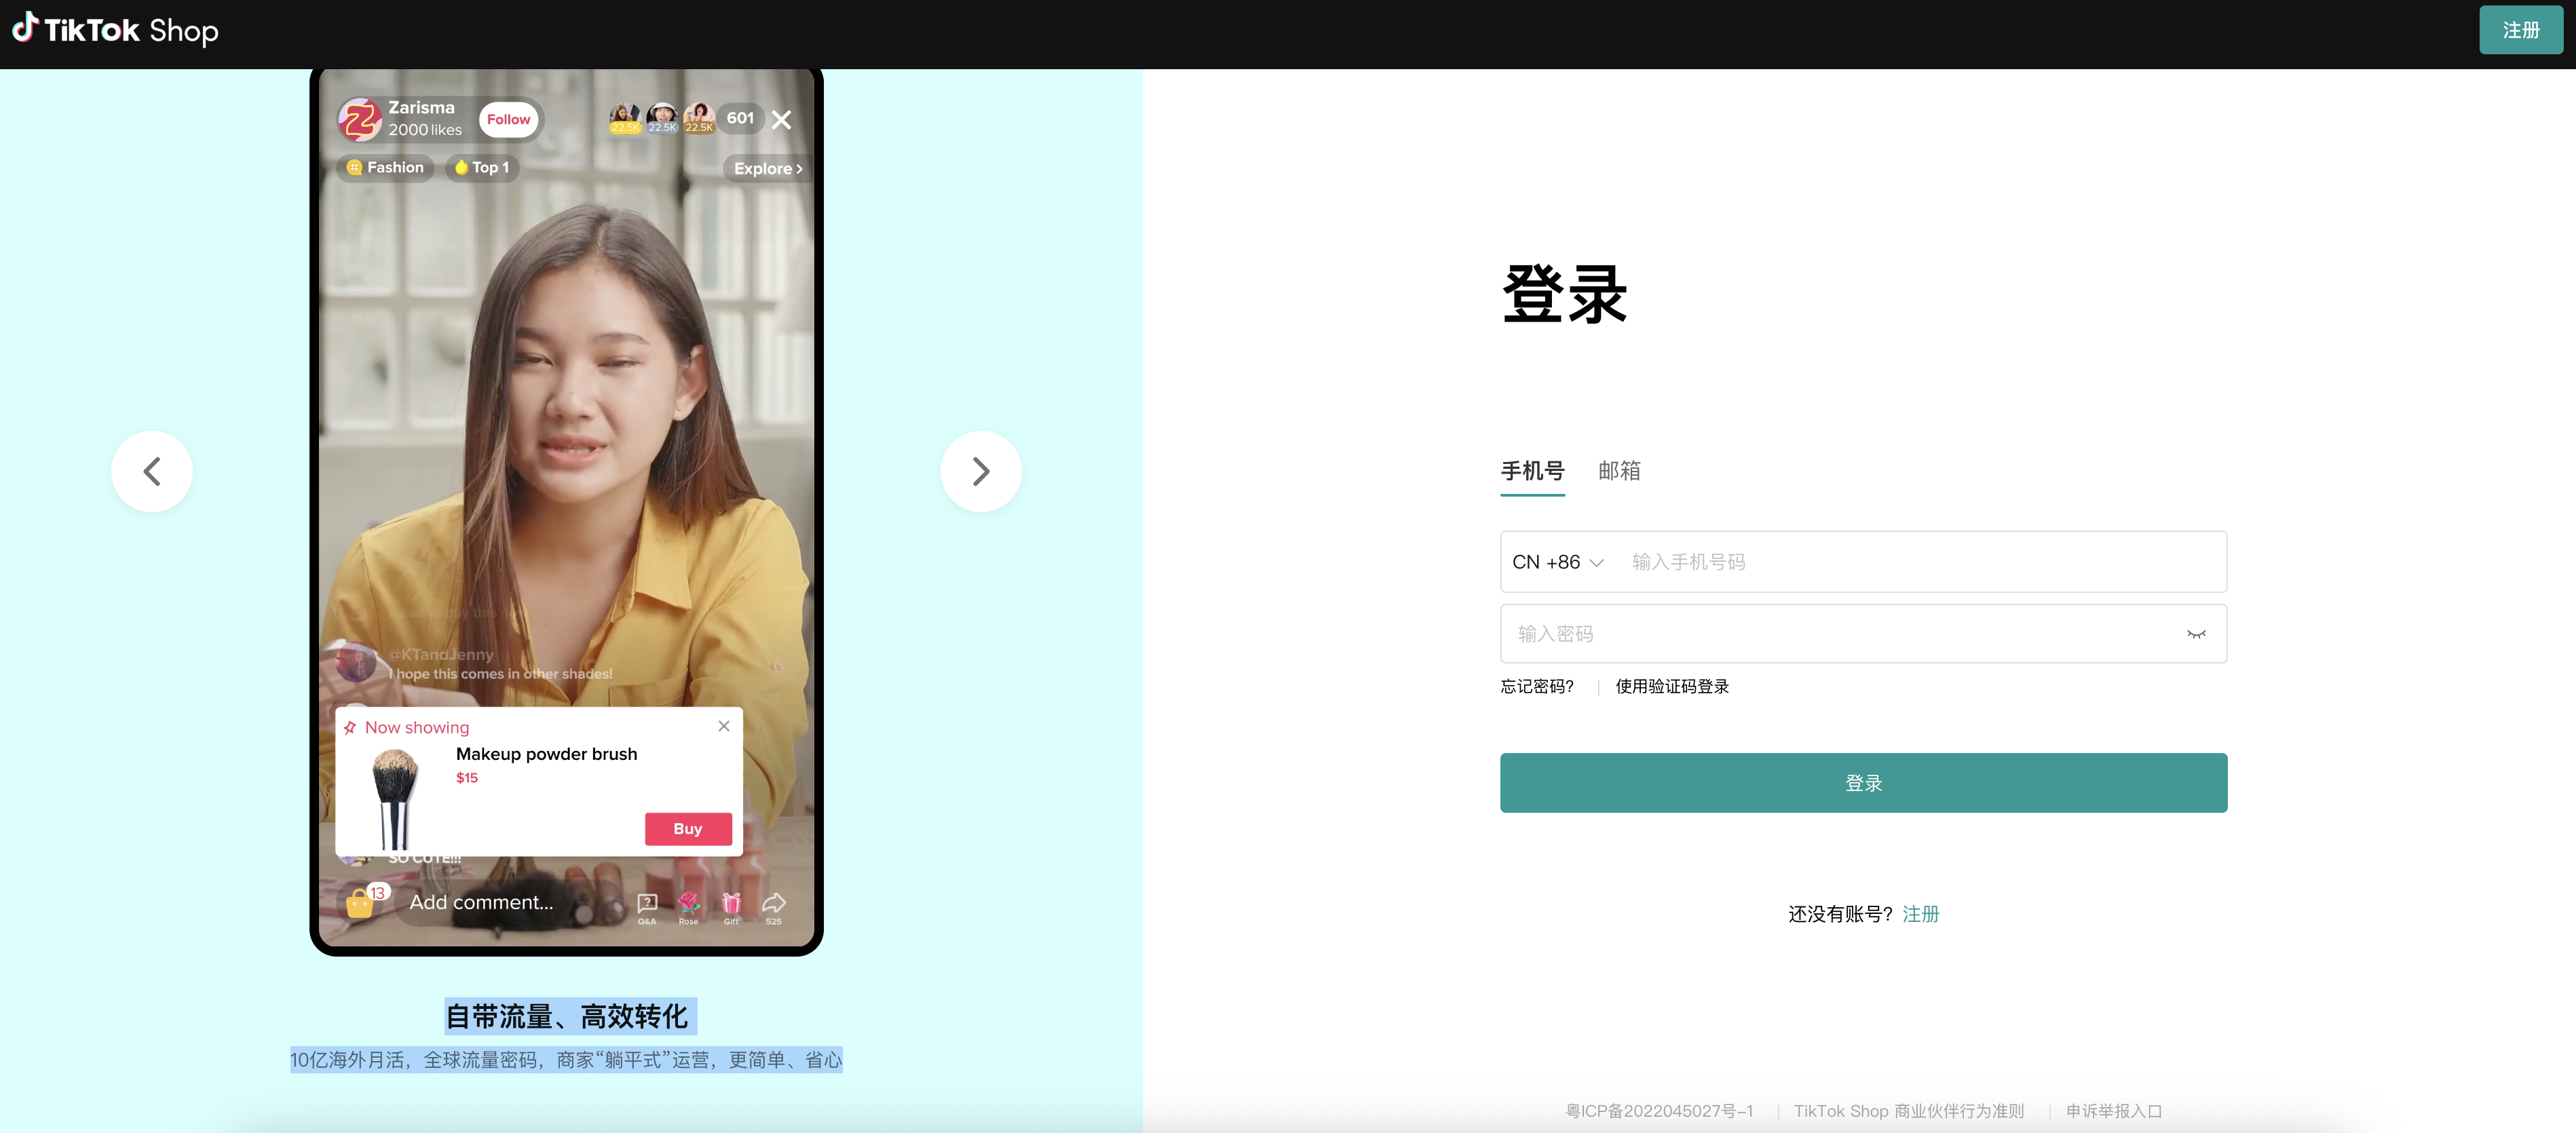Expand the CN +86 country code dropdown
Screen dimensions: 2576x1133
coord(1557,561)
